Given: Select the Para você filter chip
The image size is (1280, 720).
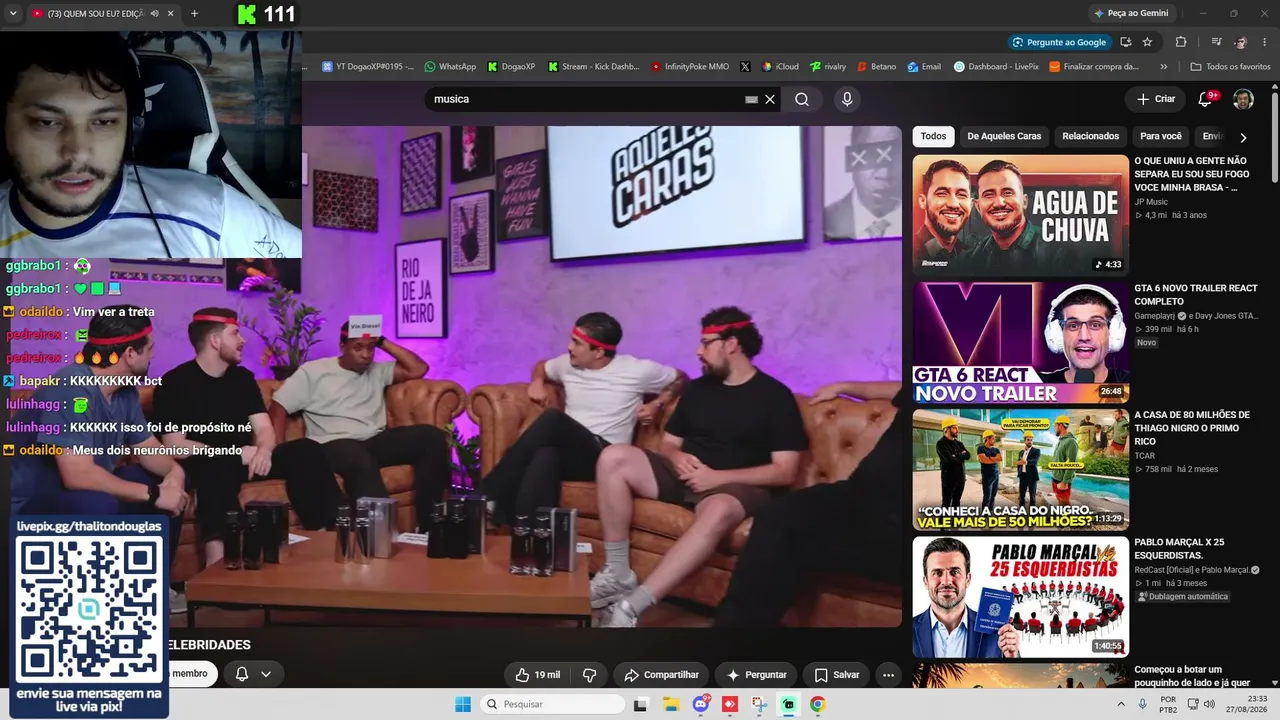Looking at the screenshot, I should [x=1161, y=136].
